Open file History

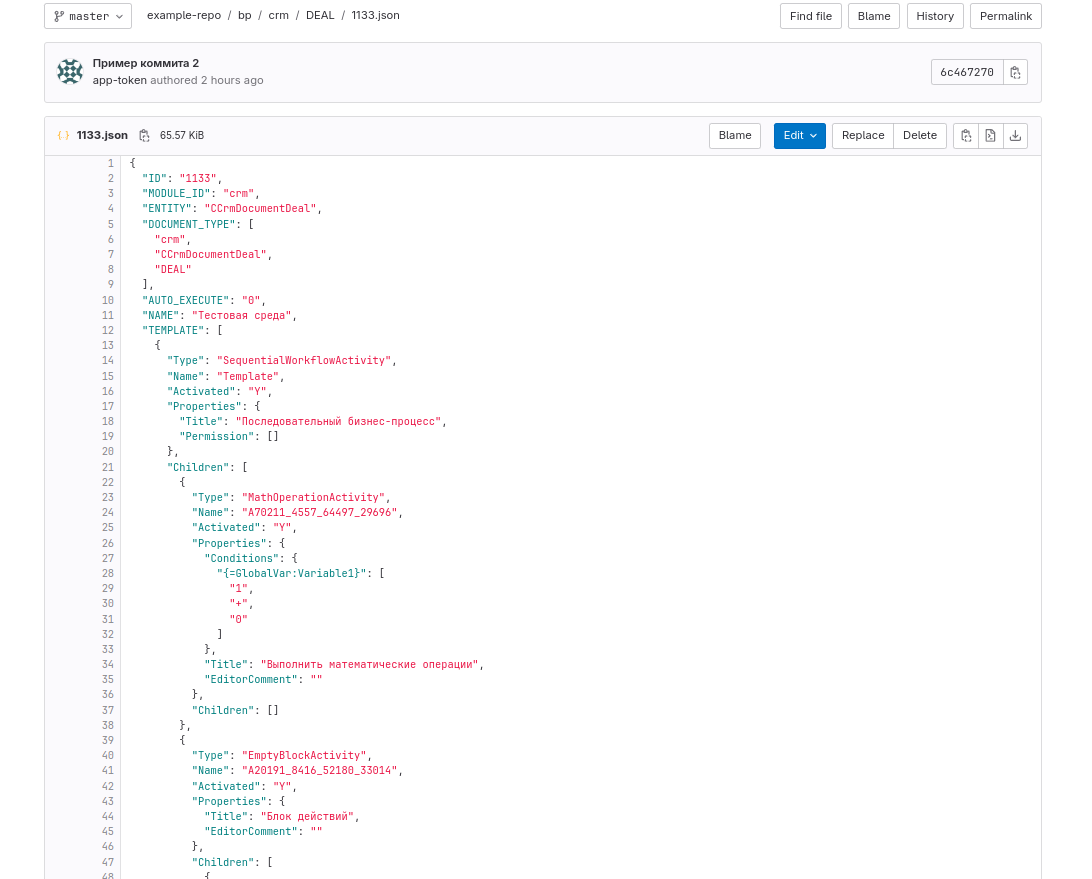(935, 16)
